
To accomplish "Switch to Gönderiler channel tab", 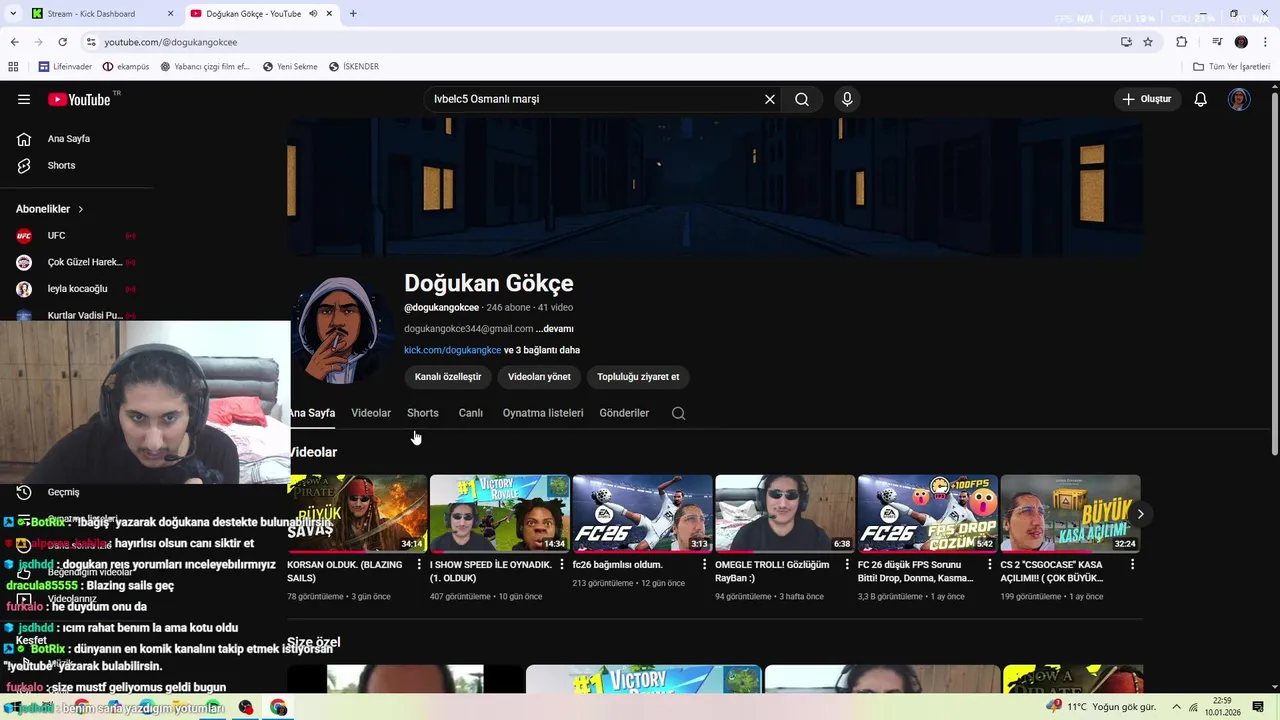I will 624,413.
